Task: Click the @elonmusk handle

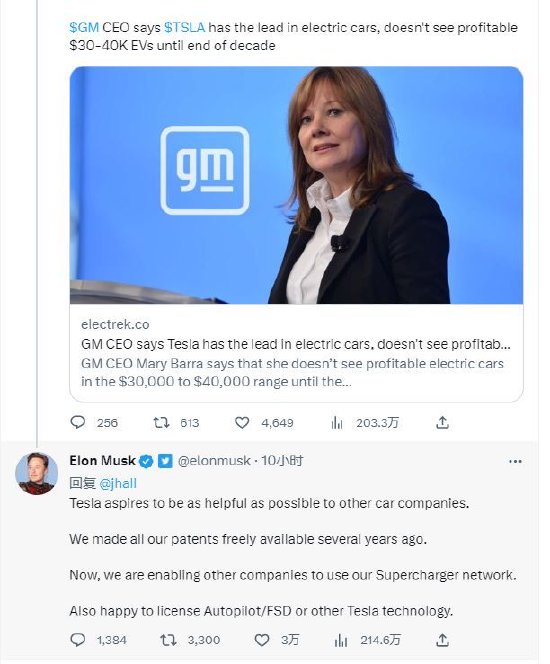Action: [x=214, y=460]
